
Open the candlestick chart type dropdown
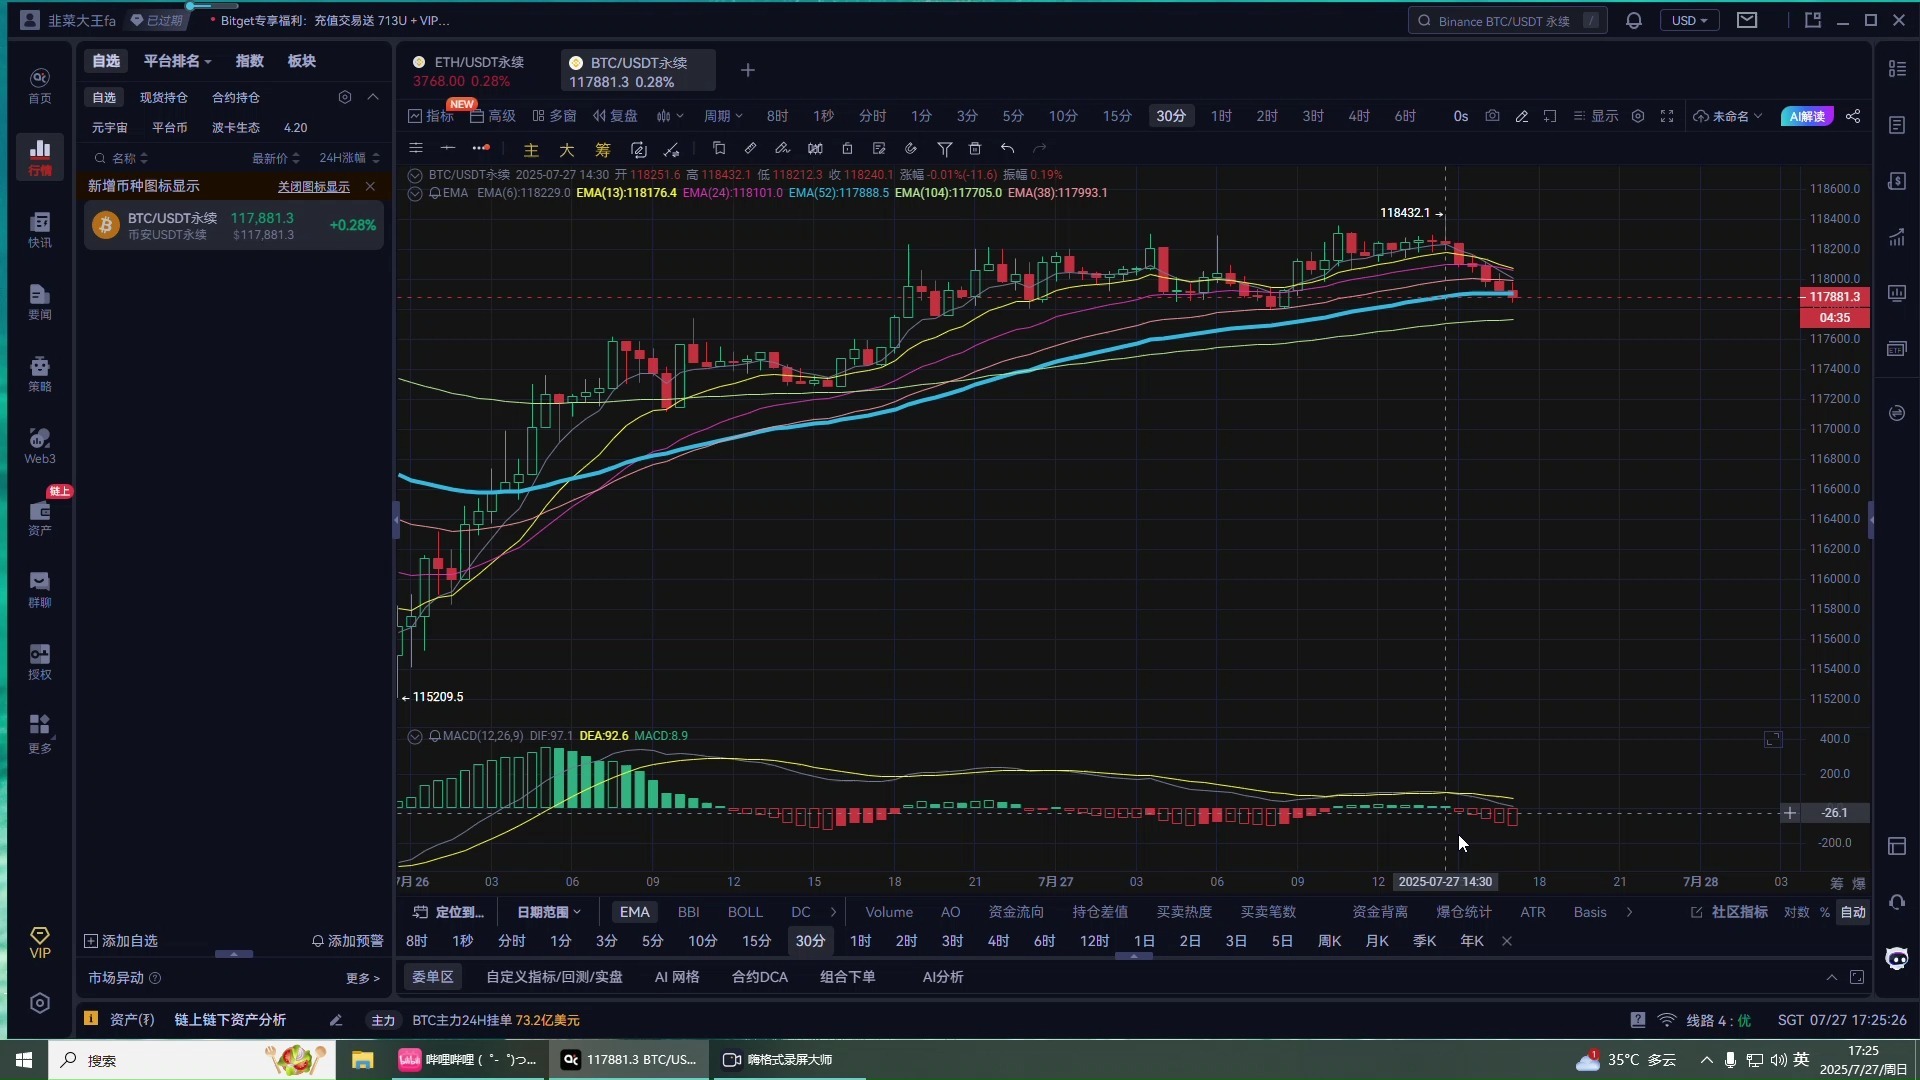tap(670, 116)
